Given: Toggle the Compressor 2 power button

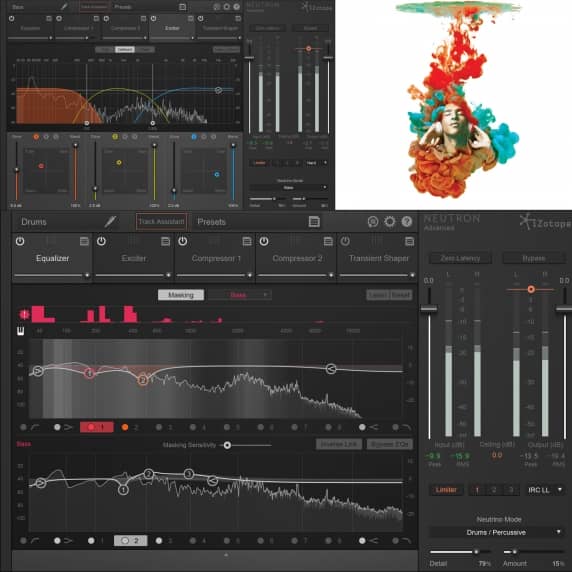Looking at the screenshot, I should 264,241.
